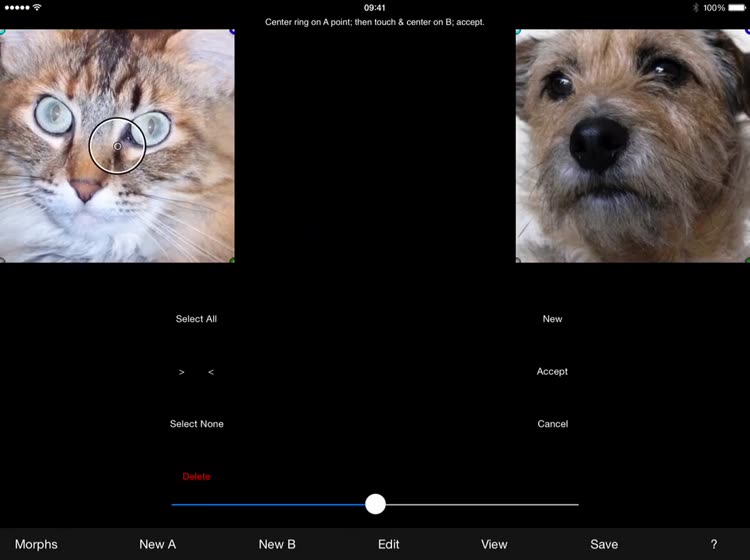Go to next point with > arrow
Image resolution: width=750 pixels, height=560 pixels.
point(181,372)
